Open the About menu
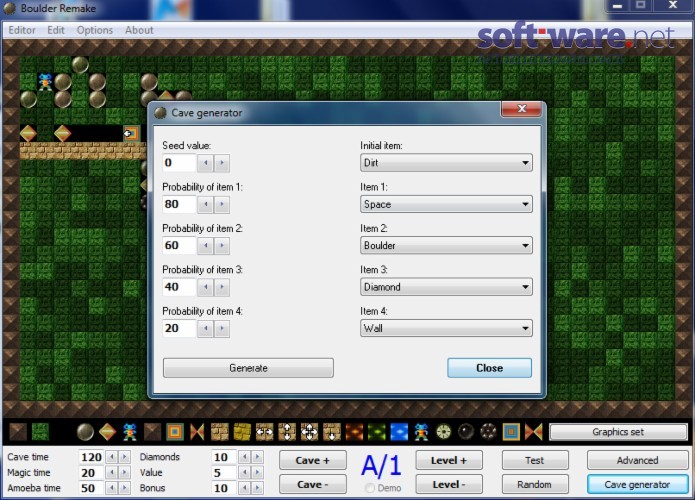Viewport: 695px width, 500px height. coord(139,30)
